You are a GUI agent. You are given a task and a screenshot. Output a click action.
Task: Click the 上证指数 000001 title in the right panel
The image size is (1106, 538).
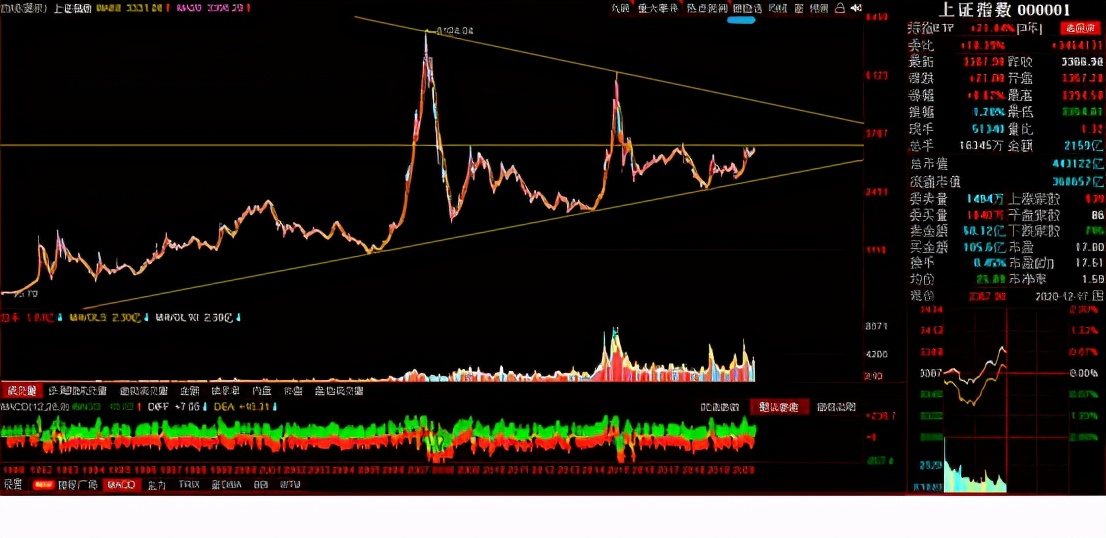point(1005,10)
